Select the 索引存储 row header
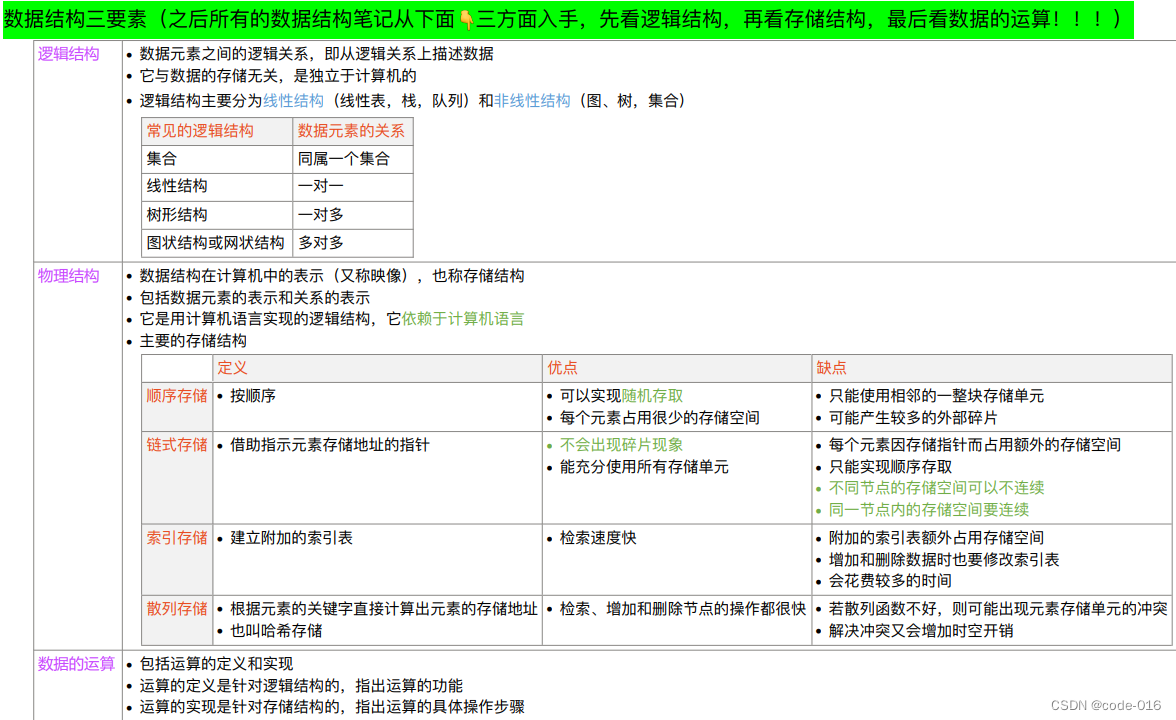Image resolution: width=1176 pixels, height=720 pixels. tap(176, 538)
